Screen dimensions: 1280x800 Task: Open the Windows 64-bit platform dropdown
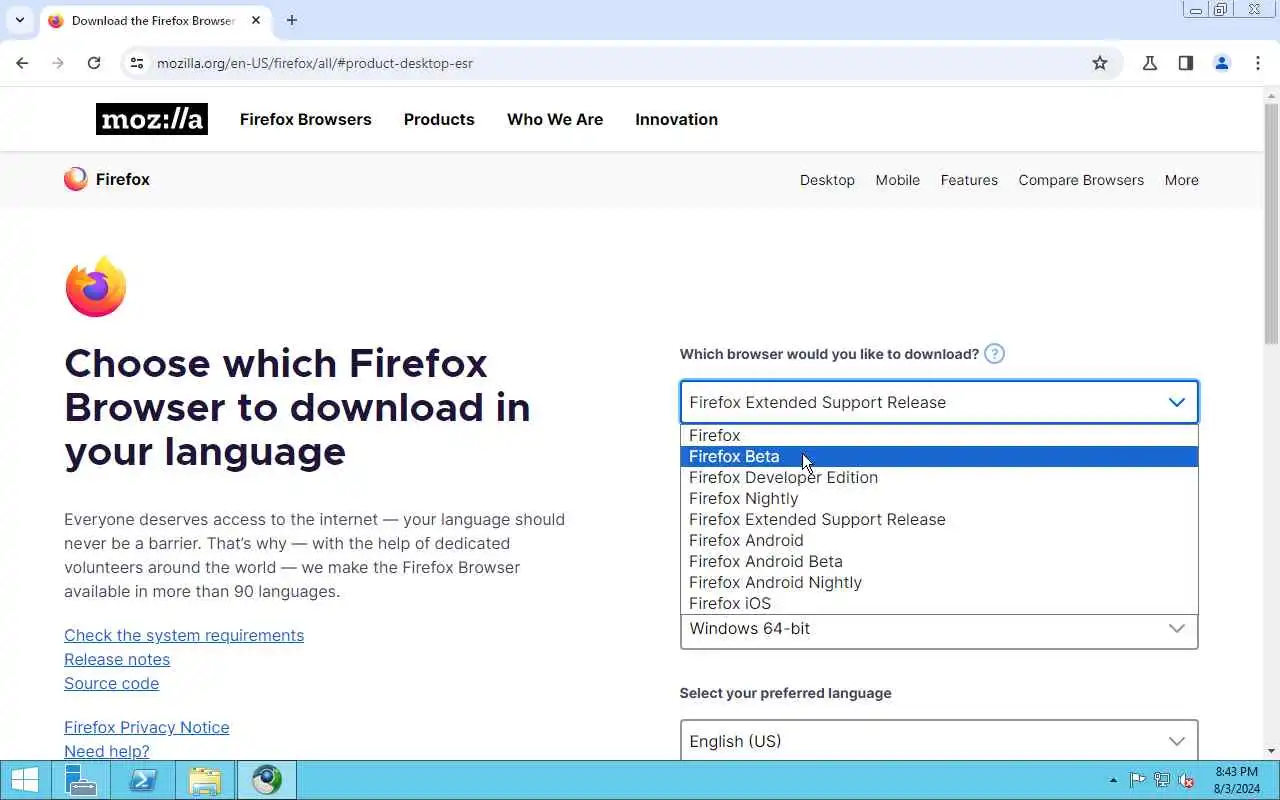tap(939, 629)
